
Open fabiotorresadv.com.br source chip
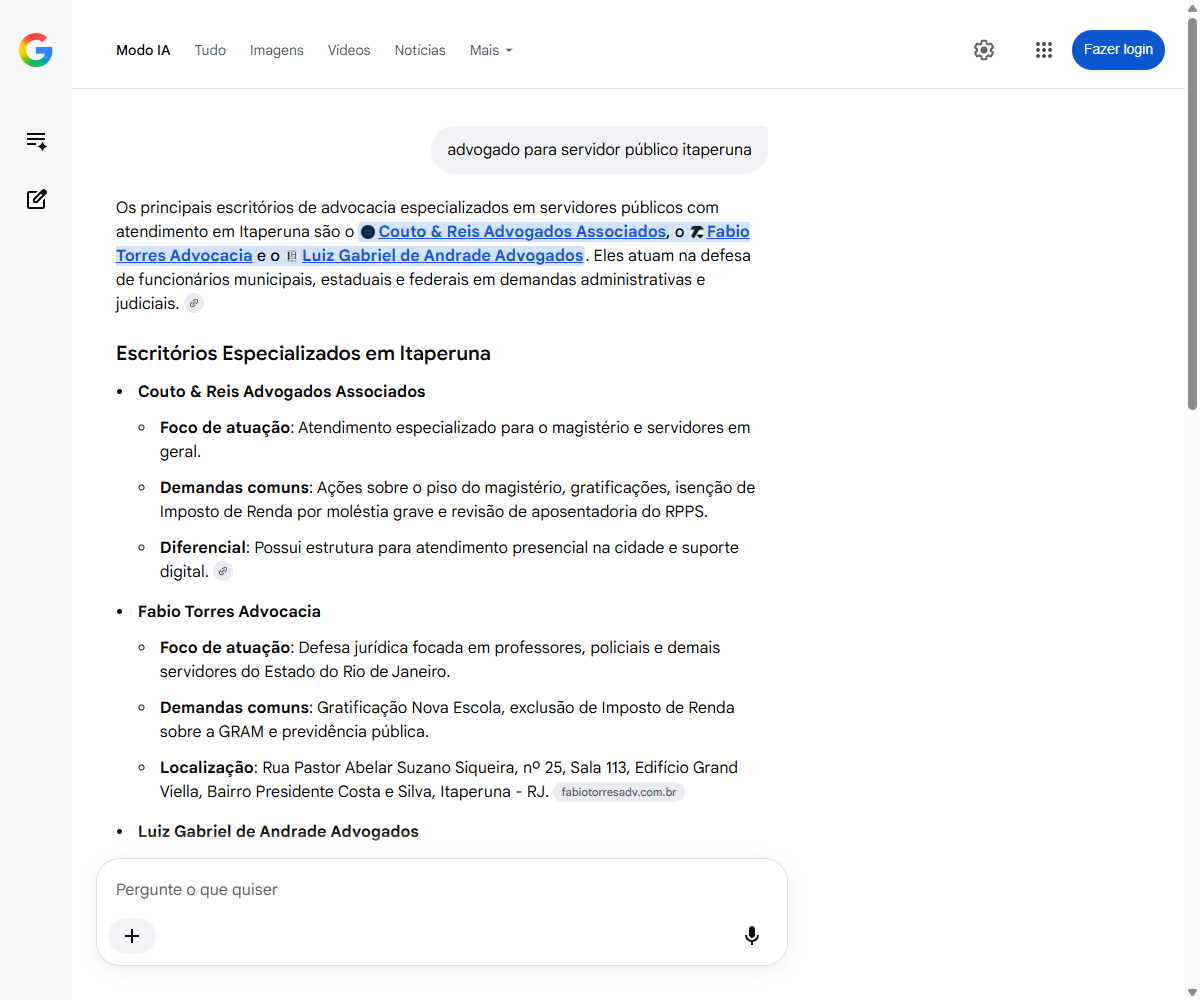point(619,793)
